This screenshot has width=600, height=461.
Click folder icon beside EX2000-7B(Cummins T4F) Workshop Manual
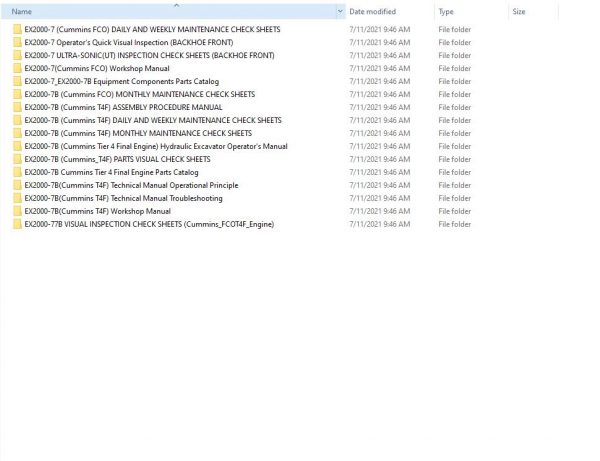tap(17, 212)
